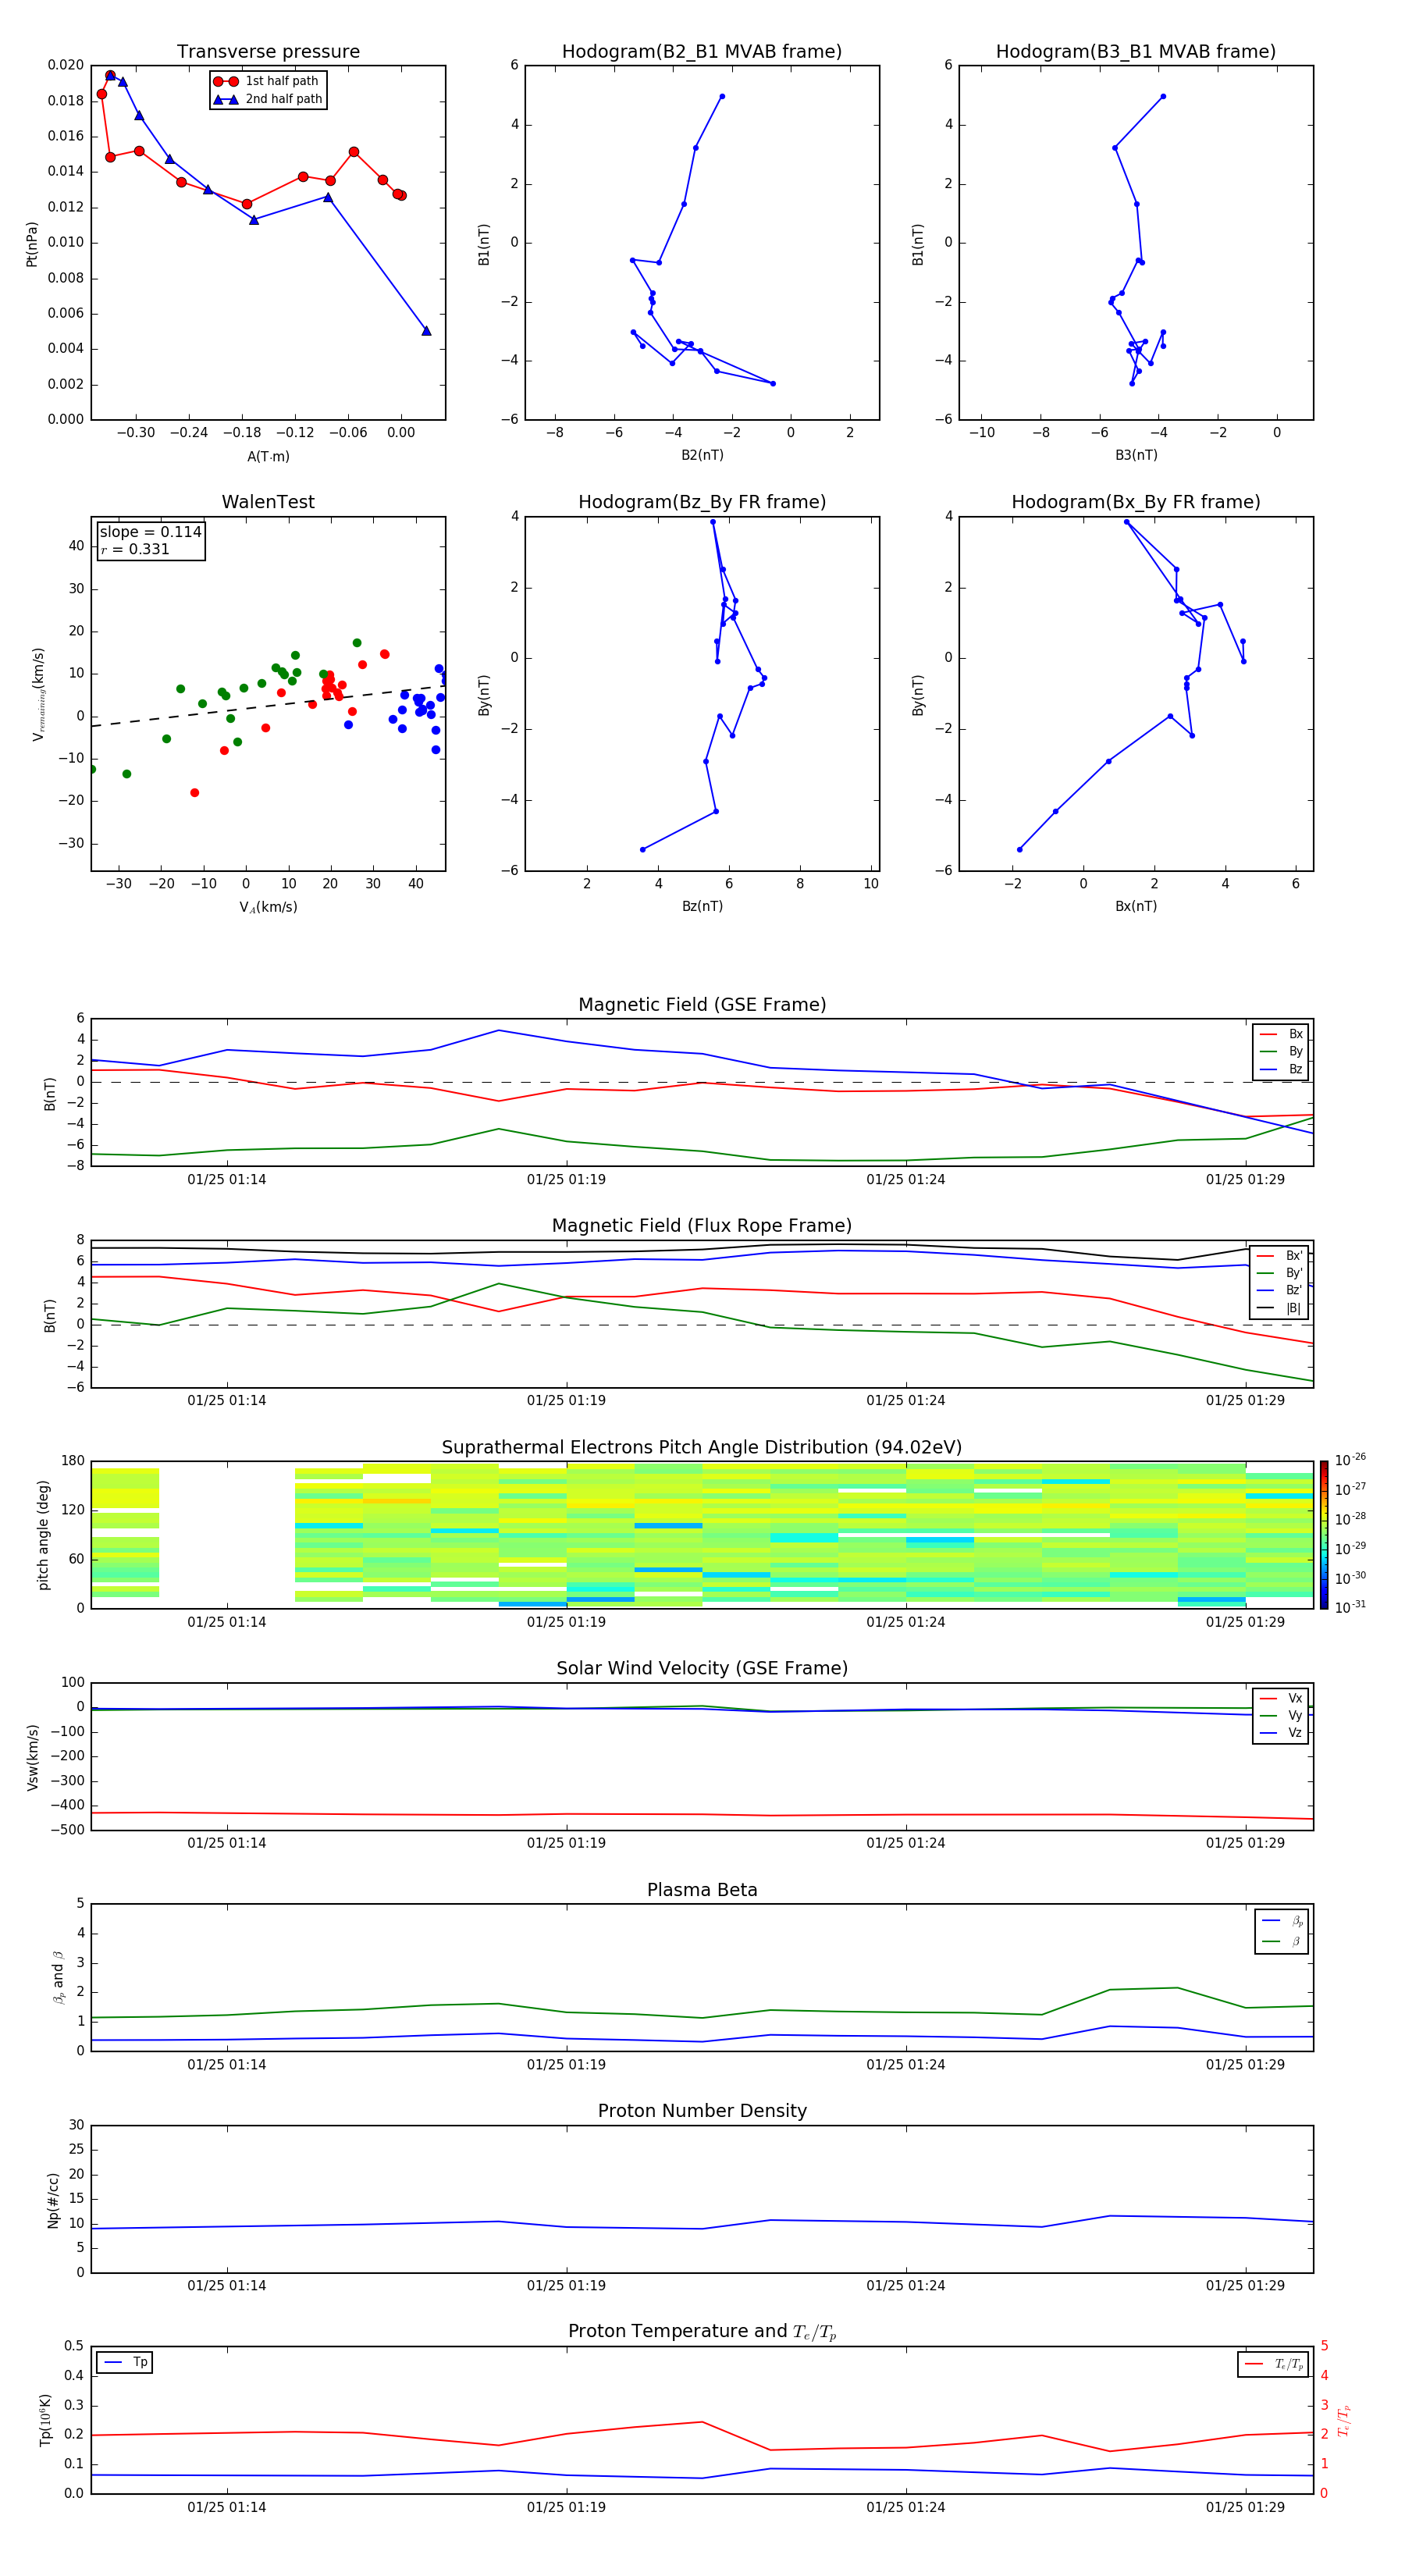Click the 'Pt(nPa)' y-axis label
The image size is (1405, 2576).
32,243
